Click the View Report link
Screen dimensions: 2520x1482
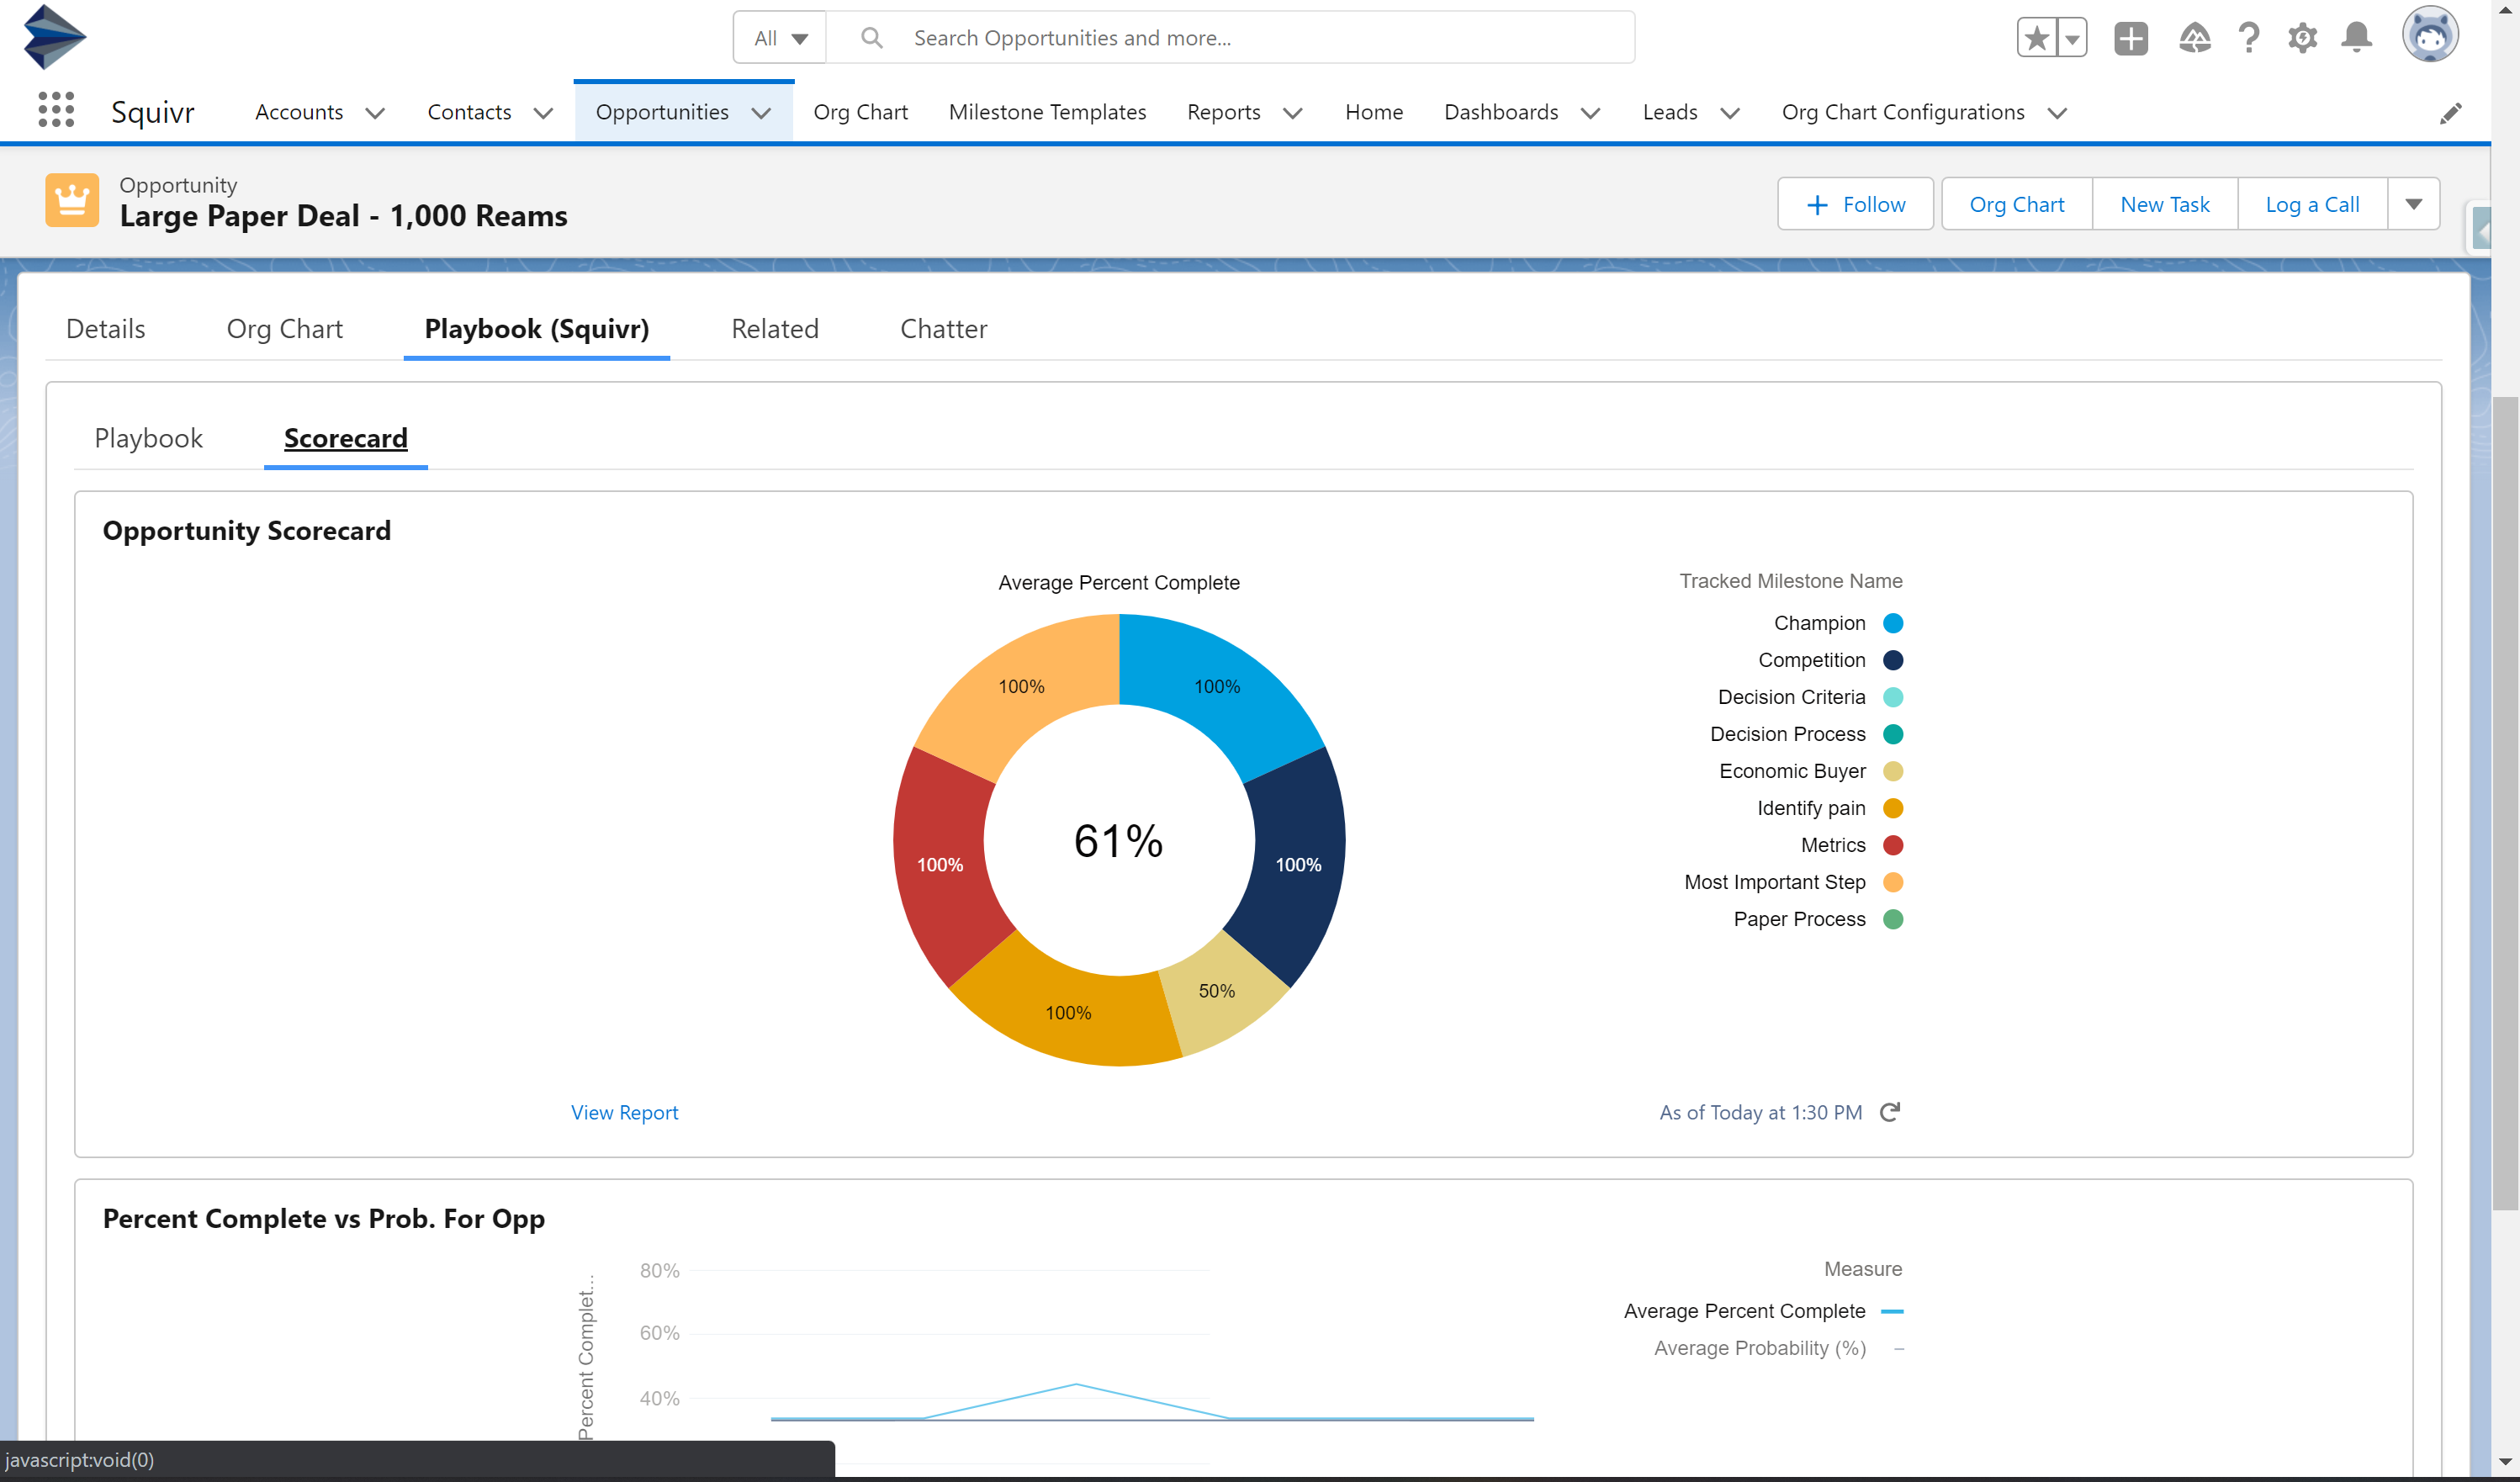coord(624,1112)
